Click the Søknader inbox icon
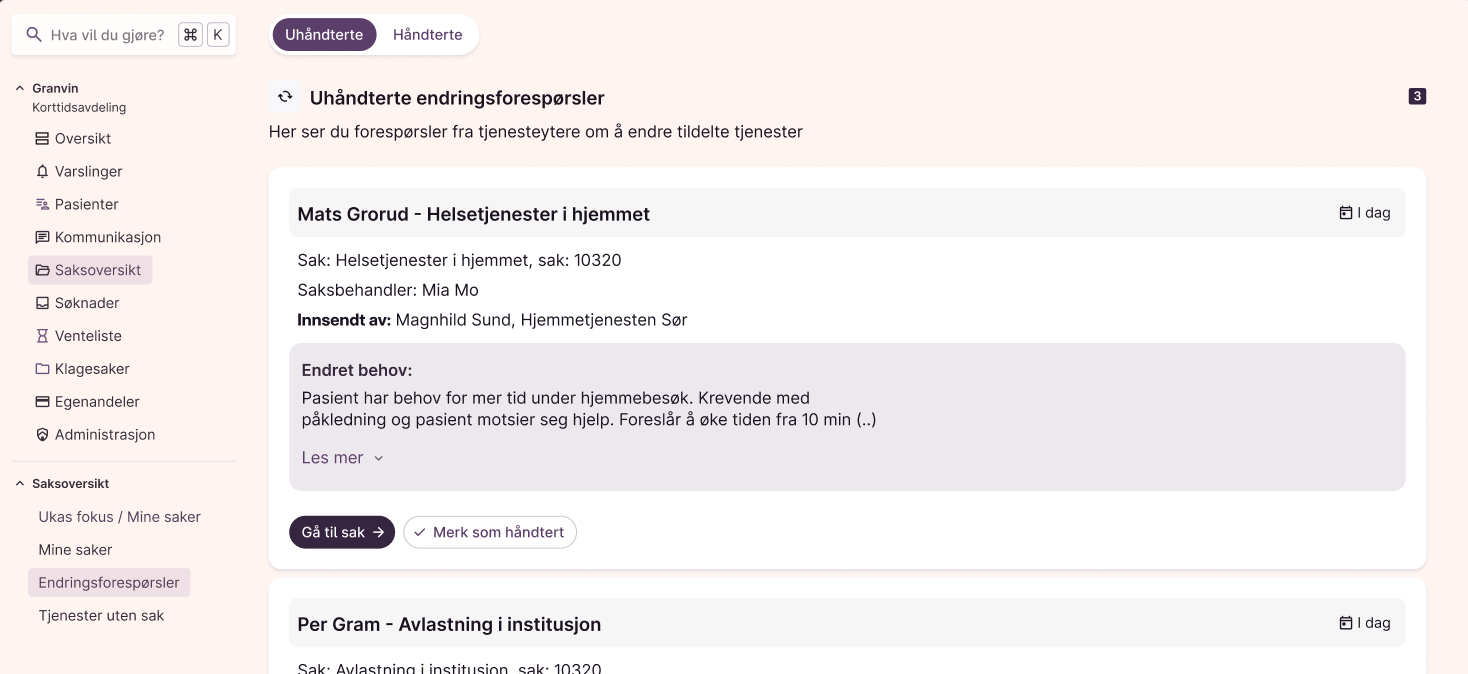Screen dimensions: 1468x674 pyautogui.click(x=42, y=303)
